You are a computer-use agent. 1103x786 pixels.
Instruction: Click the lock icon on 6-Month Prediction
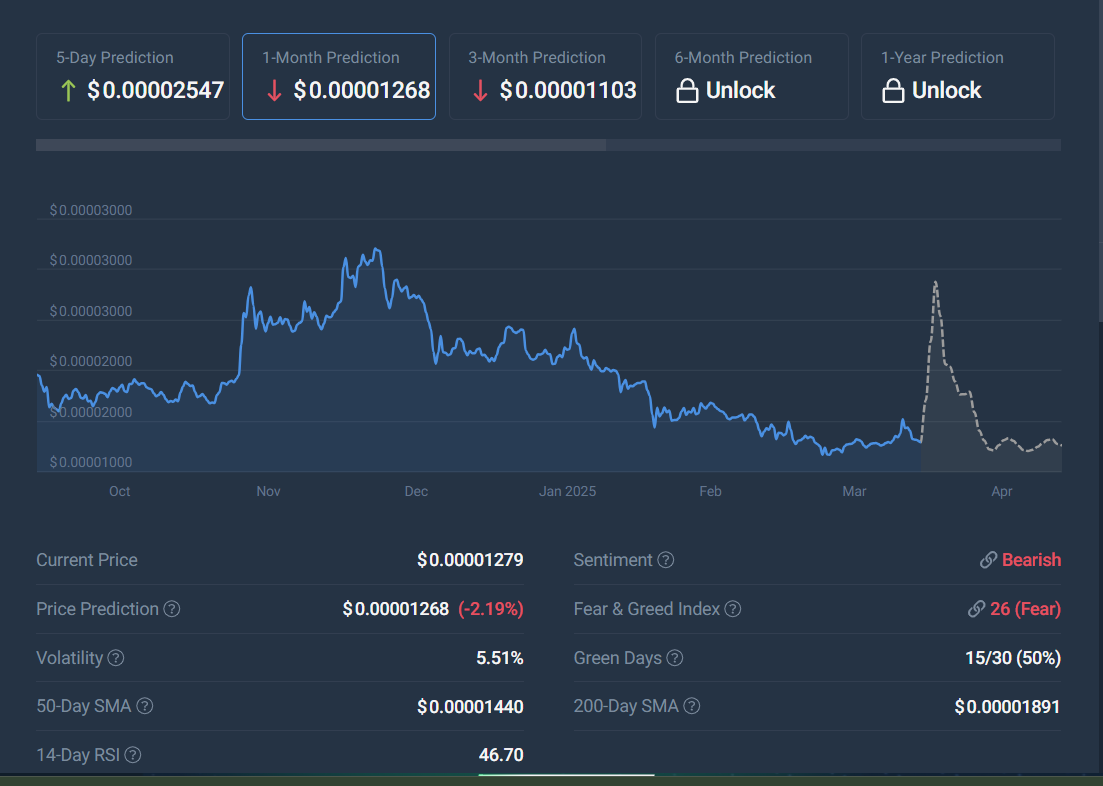click(x=687, y=91)
